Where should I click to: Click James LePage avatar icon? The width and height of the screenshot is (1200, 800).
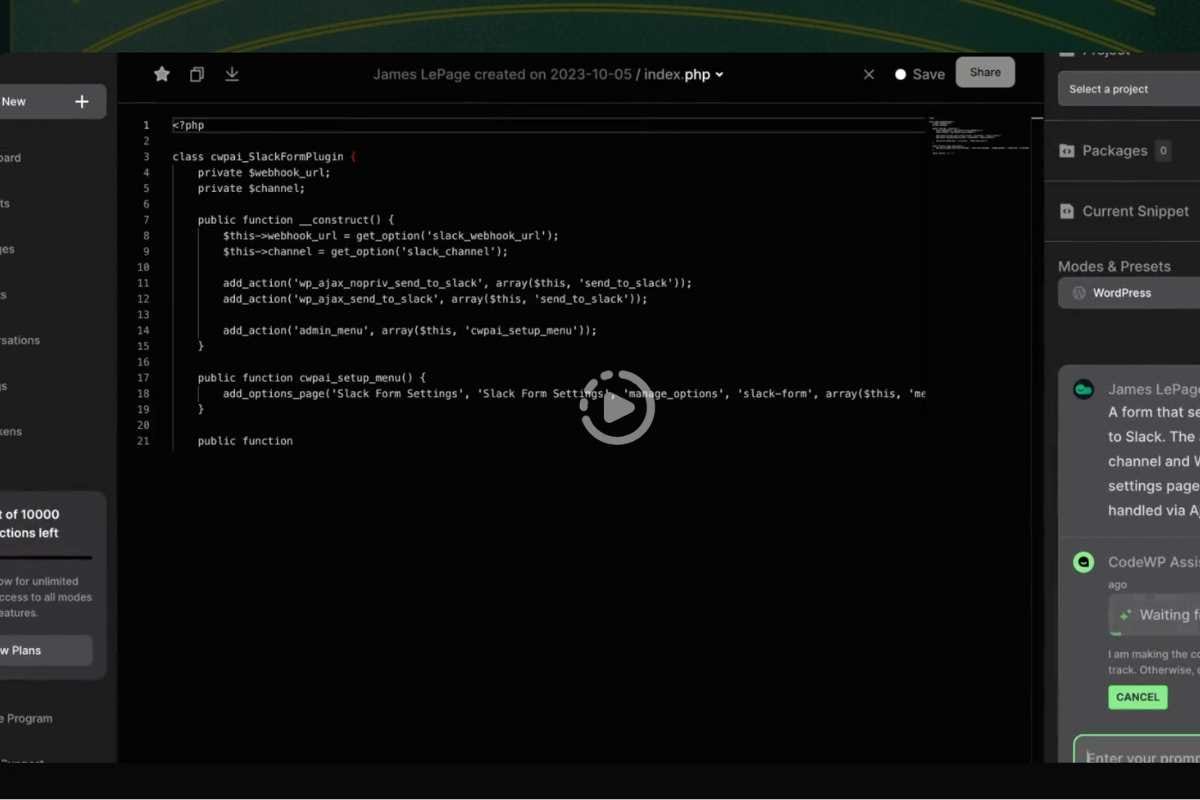click(1083, 389)
